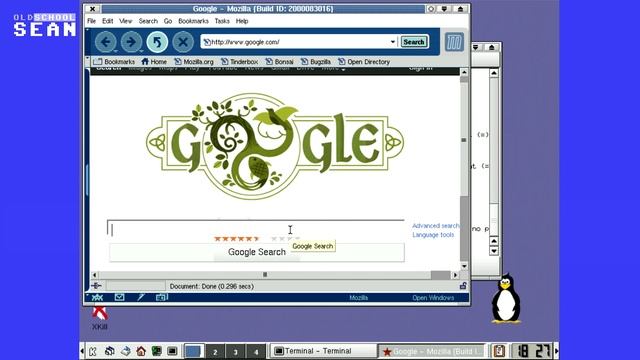The image size is (640, 360).
Task: Open the Go menu
Action: click(x=168, y=21)
